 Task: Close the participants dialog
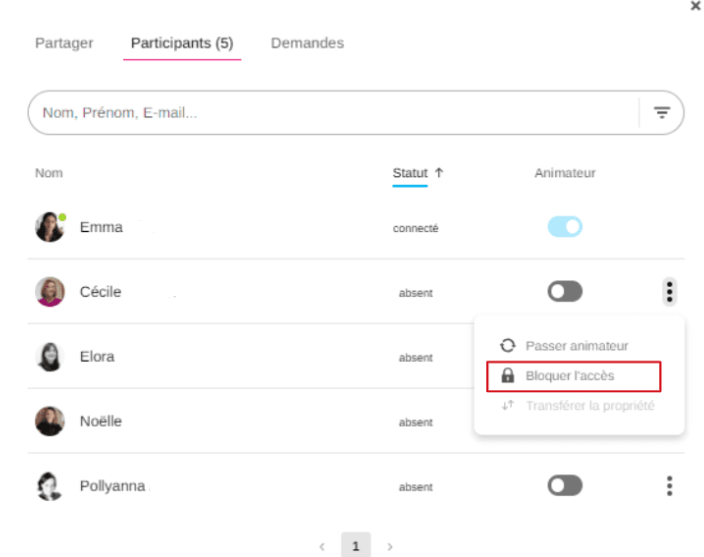click(696, 6)
